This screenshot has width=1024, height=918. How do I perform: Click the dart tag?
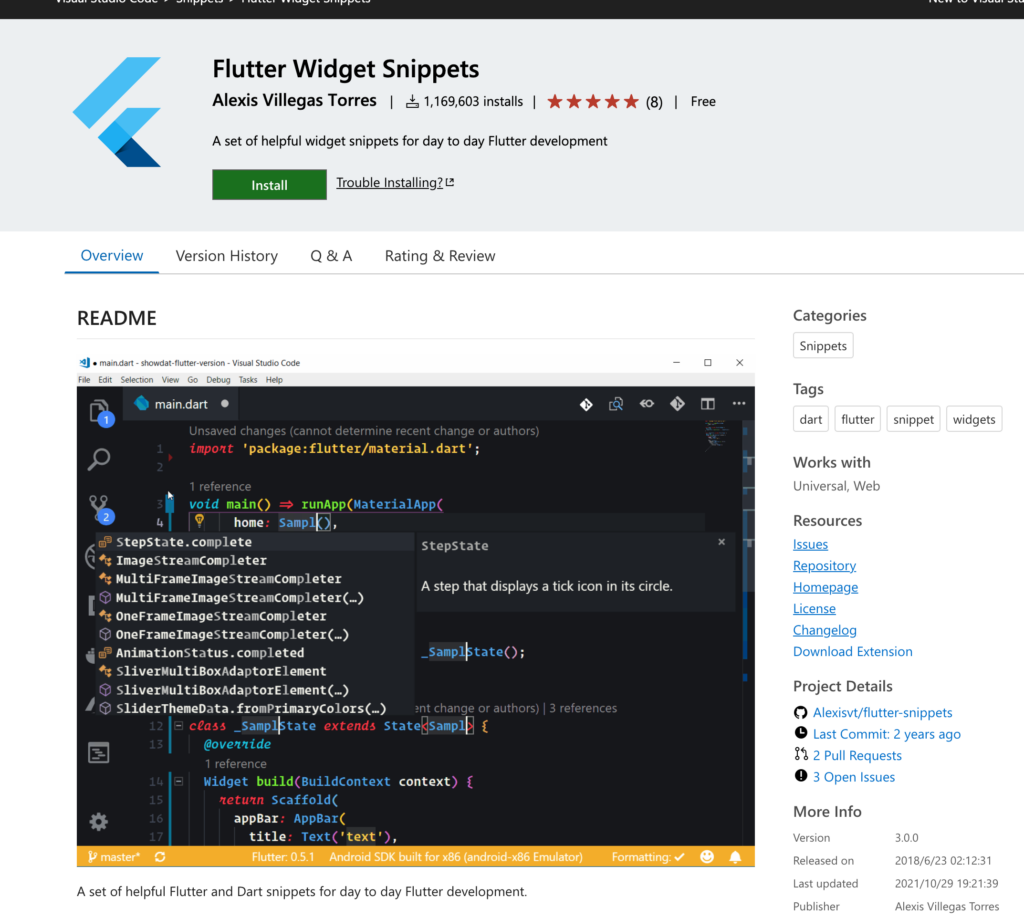point(810,419)
